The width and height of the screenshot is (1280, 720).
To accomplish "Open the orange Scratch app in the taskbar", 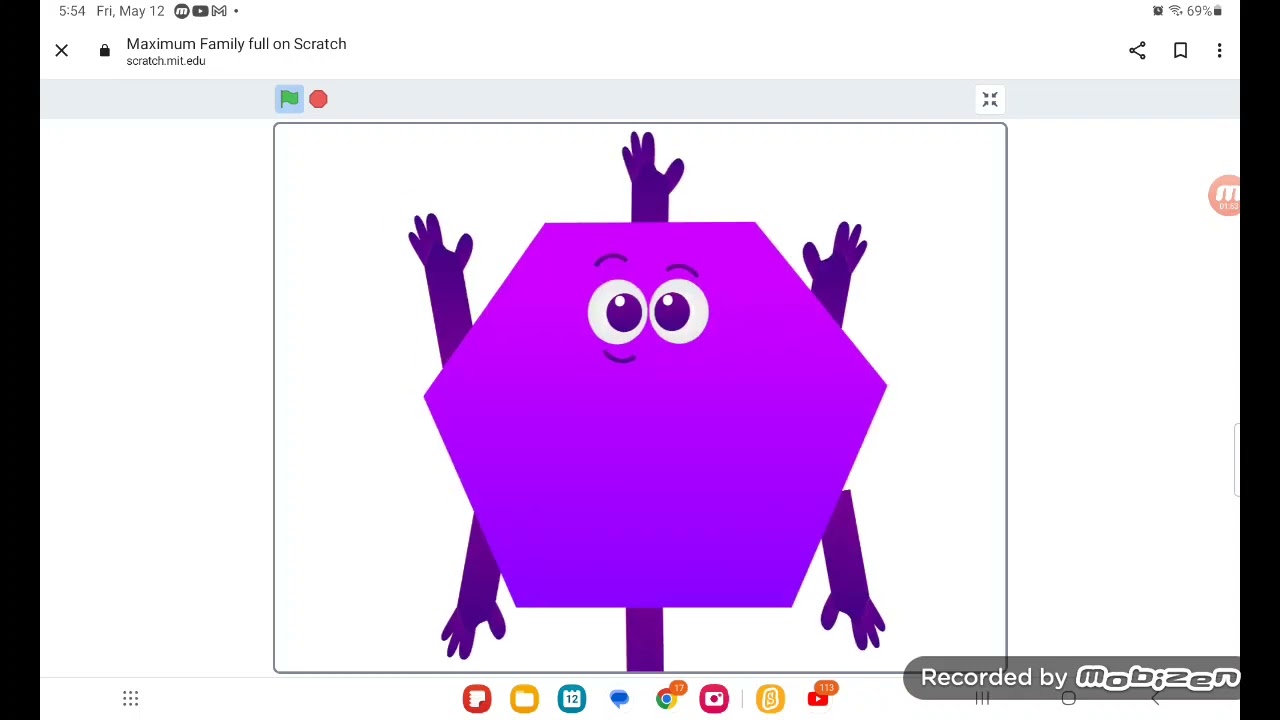I will [770, 698].
